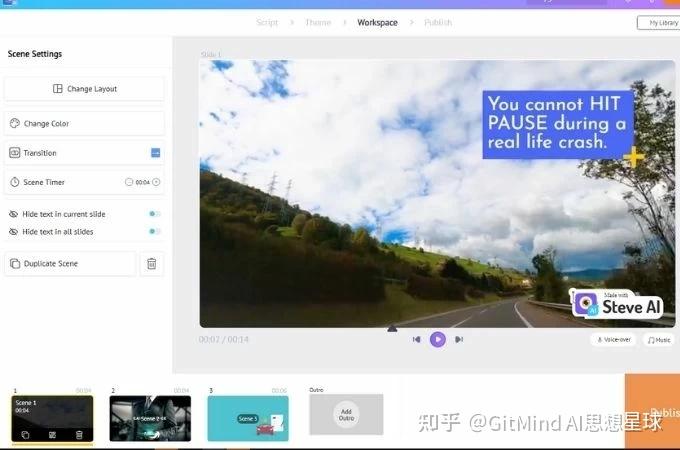Screen dimensions: 680x450
Task: Select the scene timer value 00:04
Action: [x=142, y=183]
